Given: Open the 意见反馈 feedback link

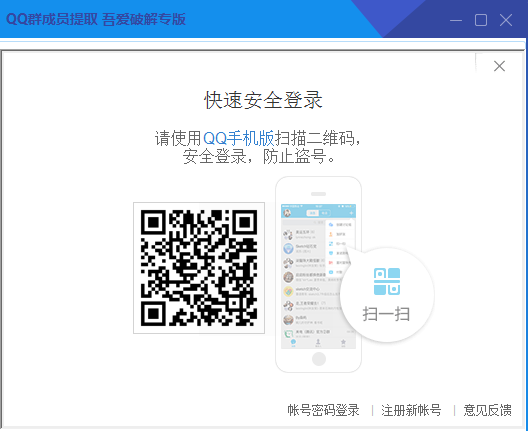Looking at the screenshot, I should coord(487,410).
